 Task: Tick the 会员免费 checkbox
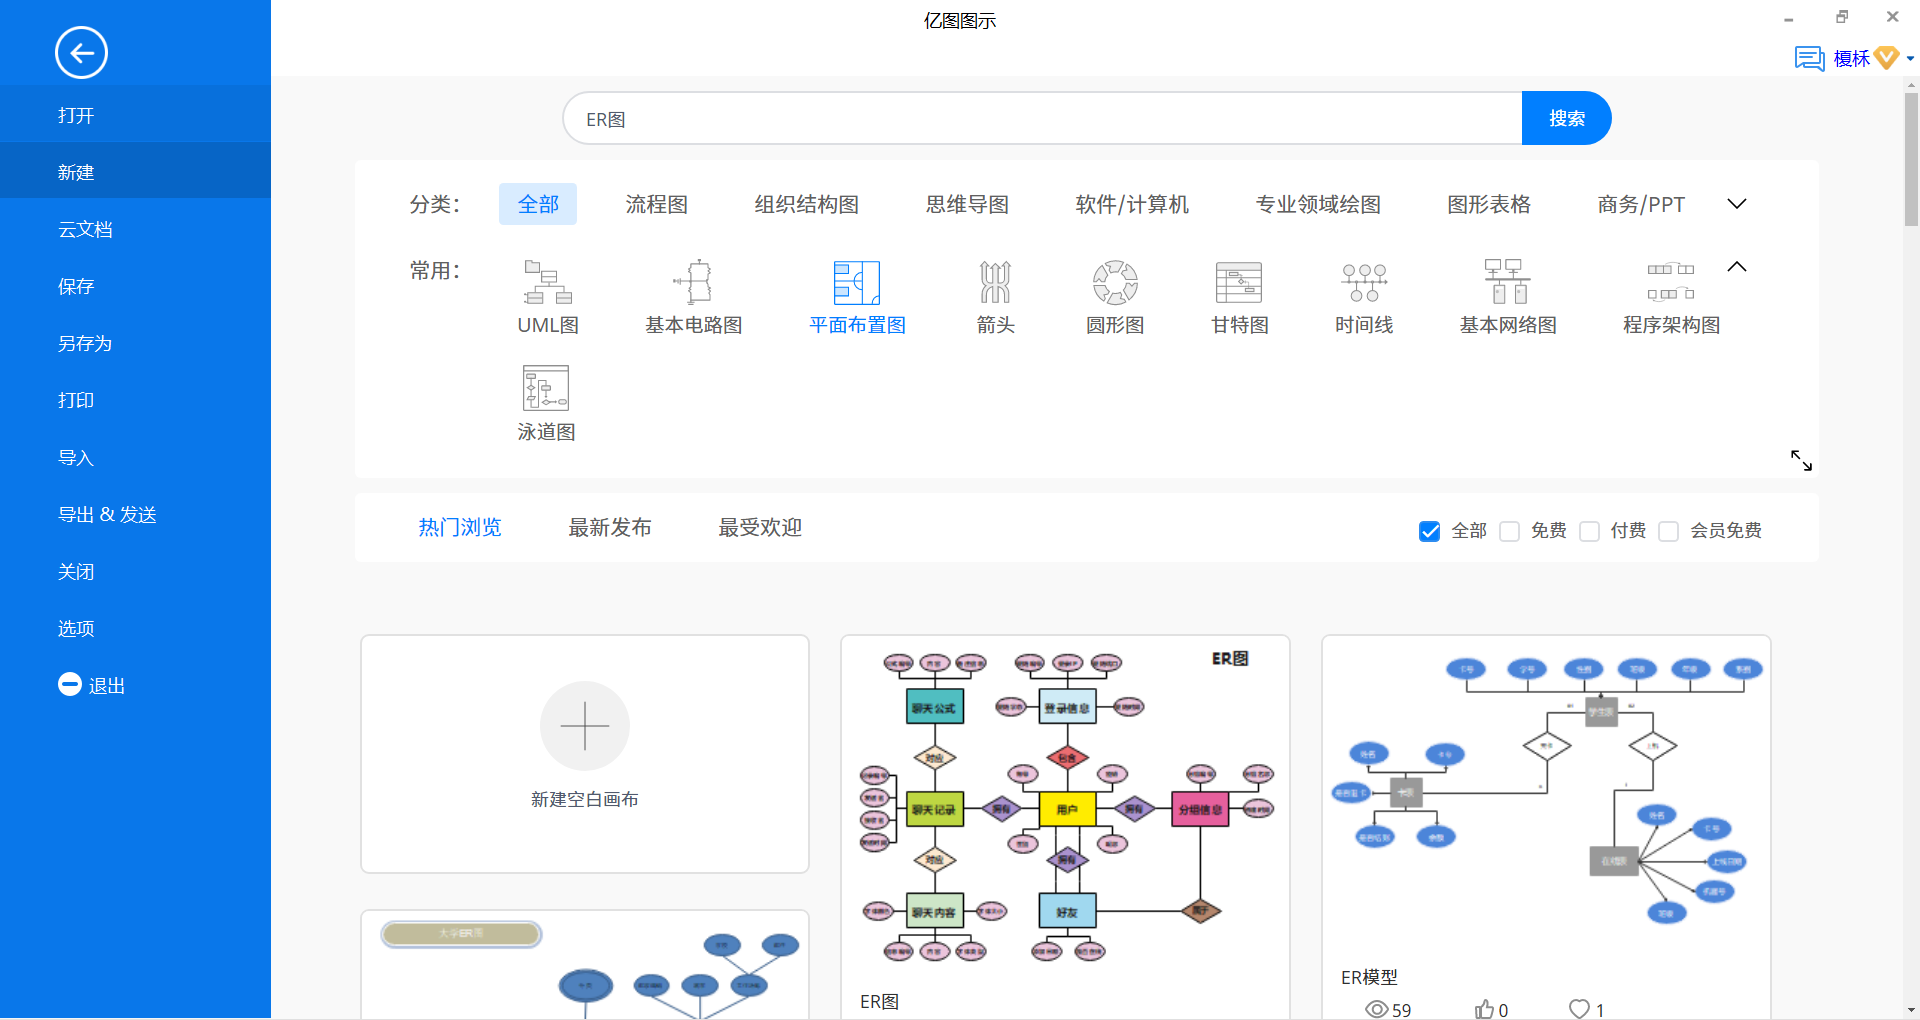coord(1669,531)
